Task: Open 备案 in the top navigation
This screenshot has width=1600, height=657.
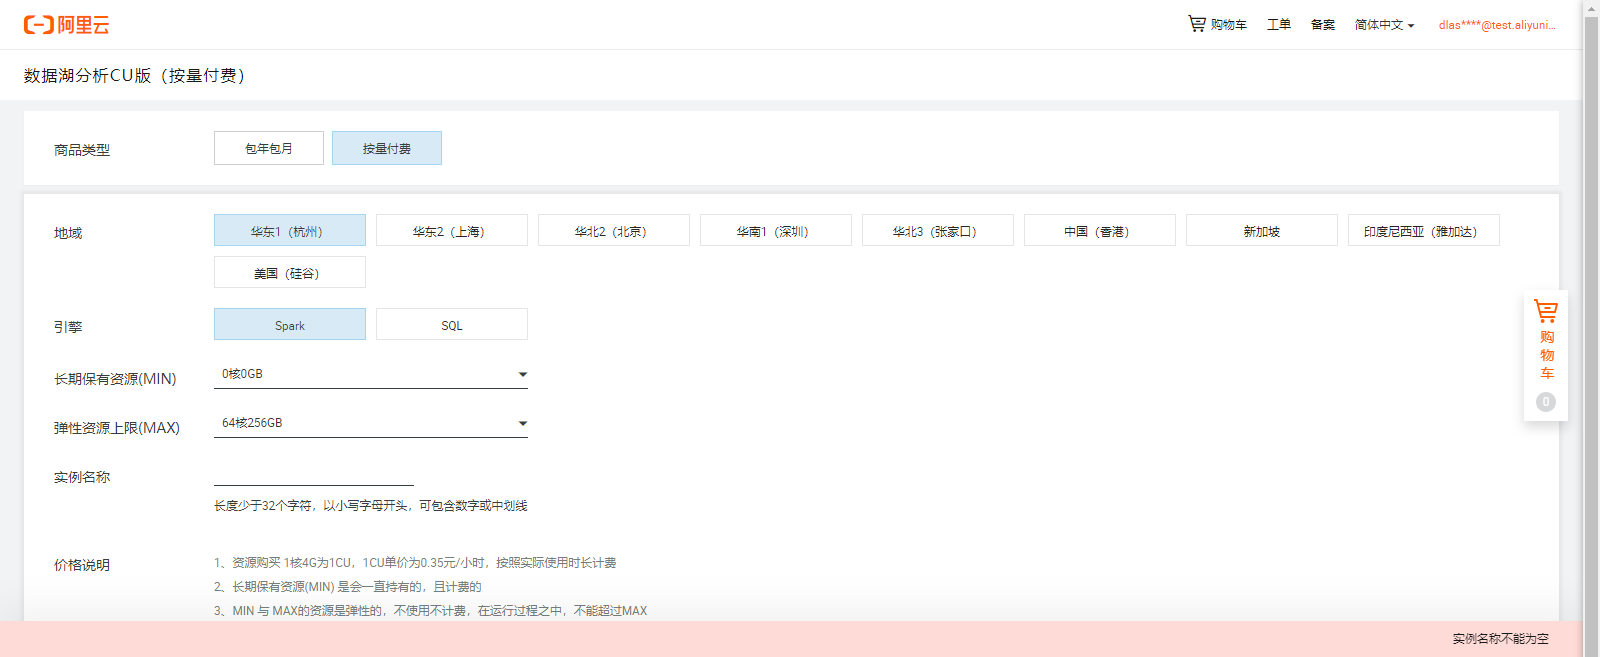Action: pos(1323,25)
